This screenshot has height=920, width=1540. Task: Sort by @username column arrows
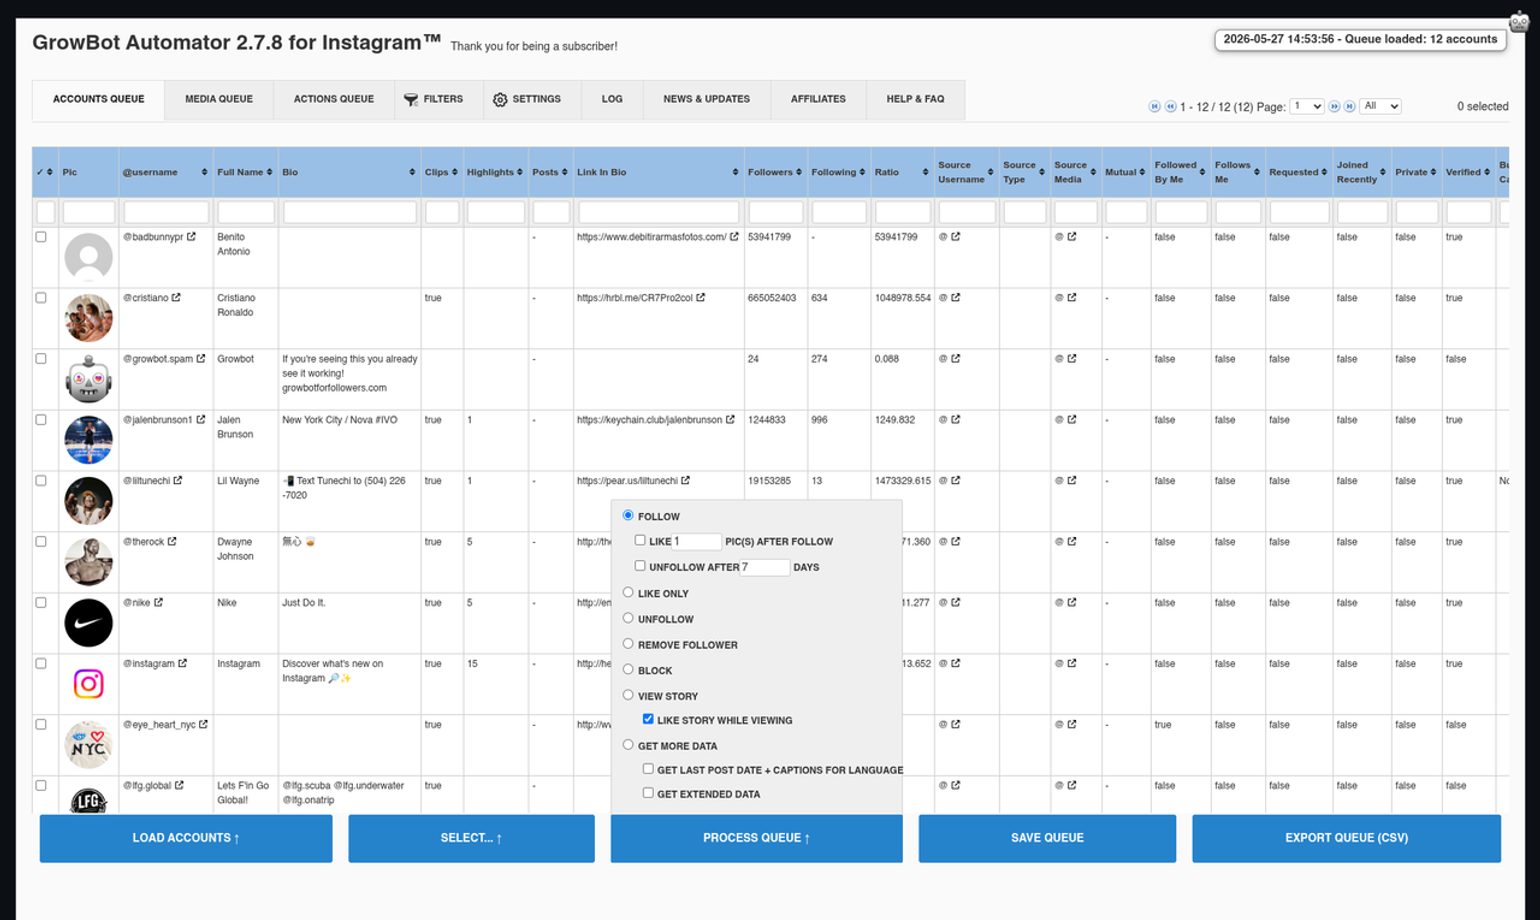(x=204, y=172)
